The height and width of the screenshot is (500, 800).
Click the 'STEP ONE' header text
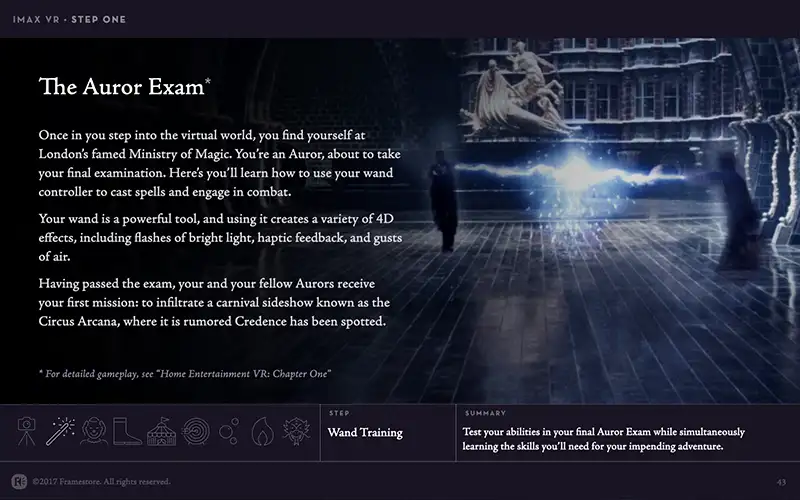click(98, 19)
